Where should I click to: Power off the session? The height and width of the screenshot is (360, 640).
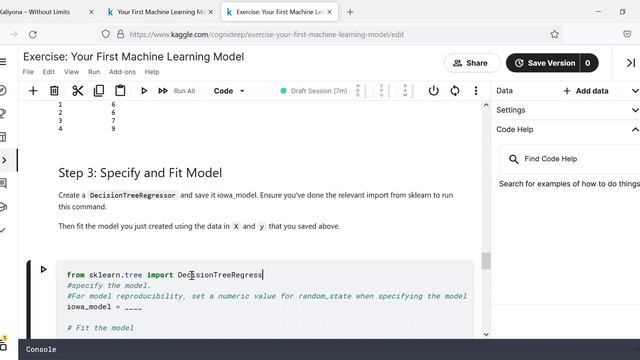[x=433, y=91]
